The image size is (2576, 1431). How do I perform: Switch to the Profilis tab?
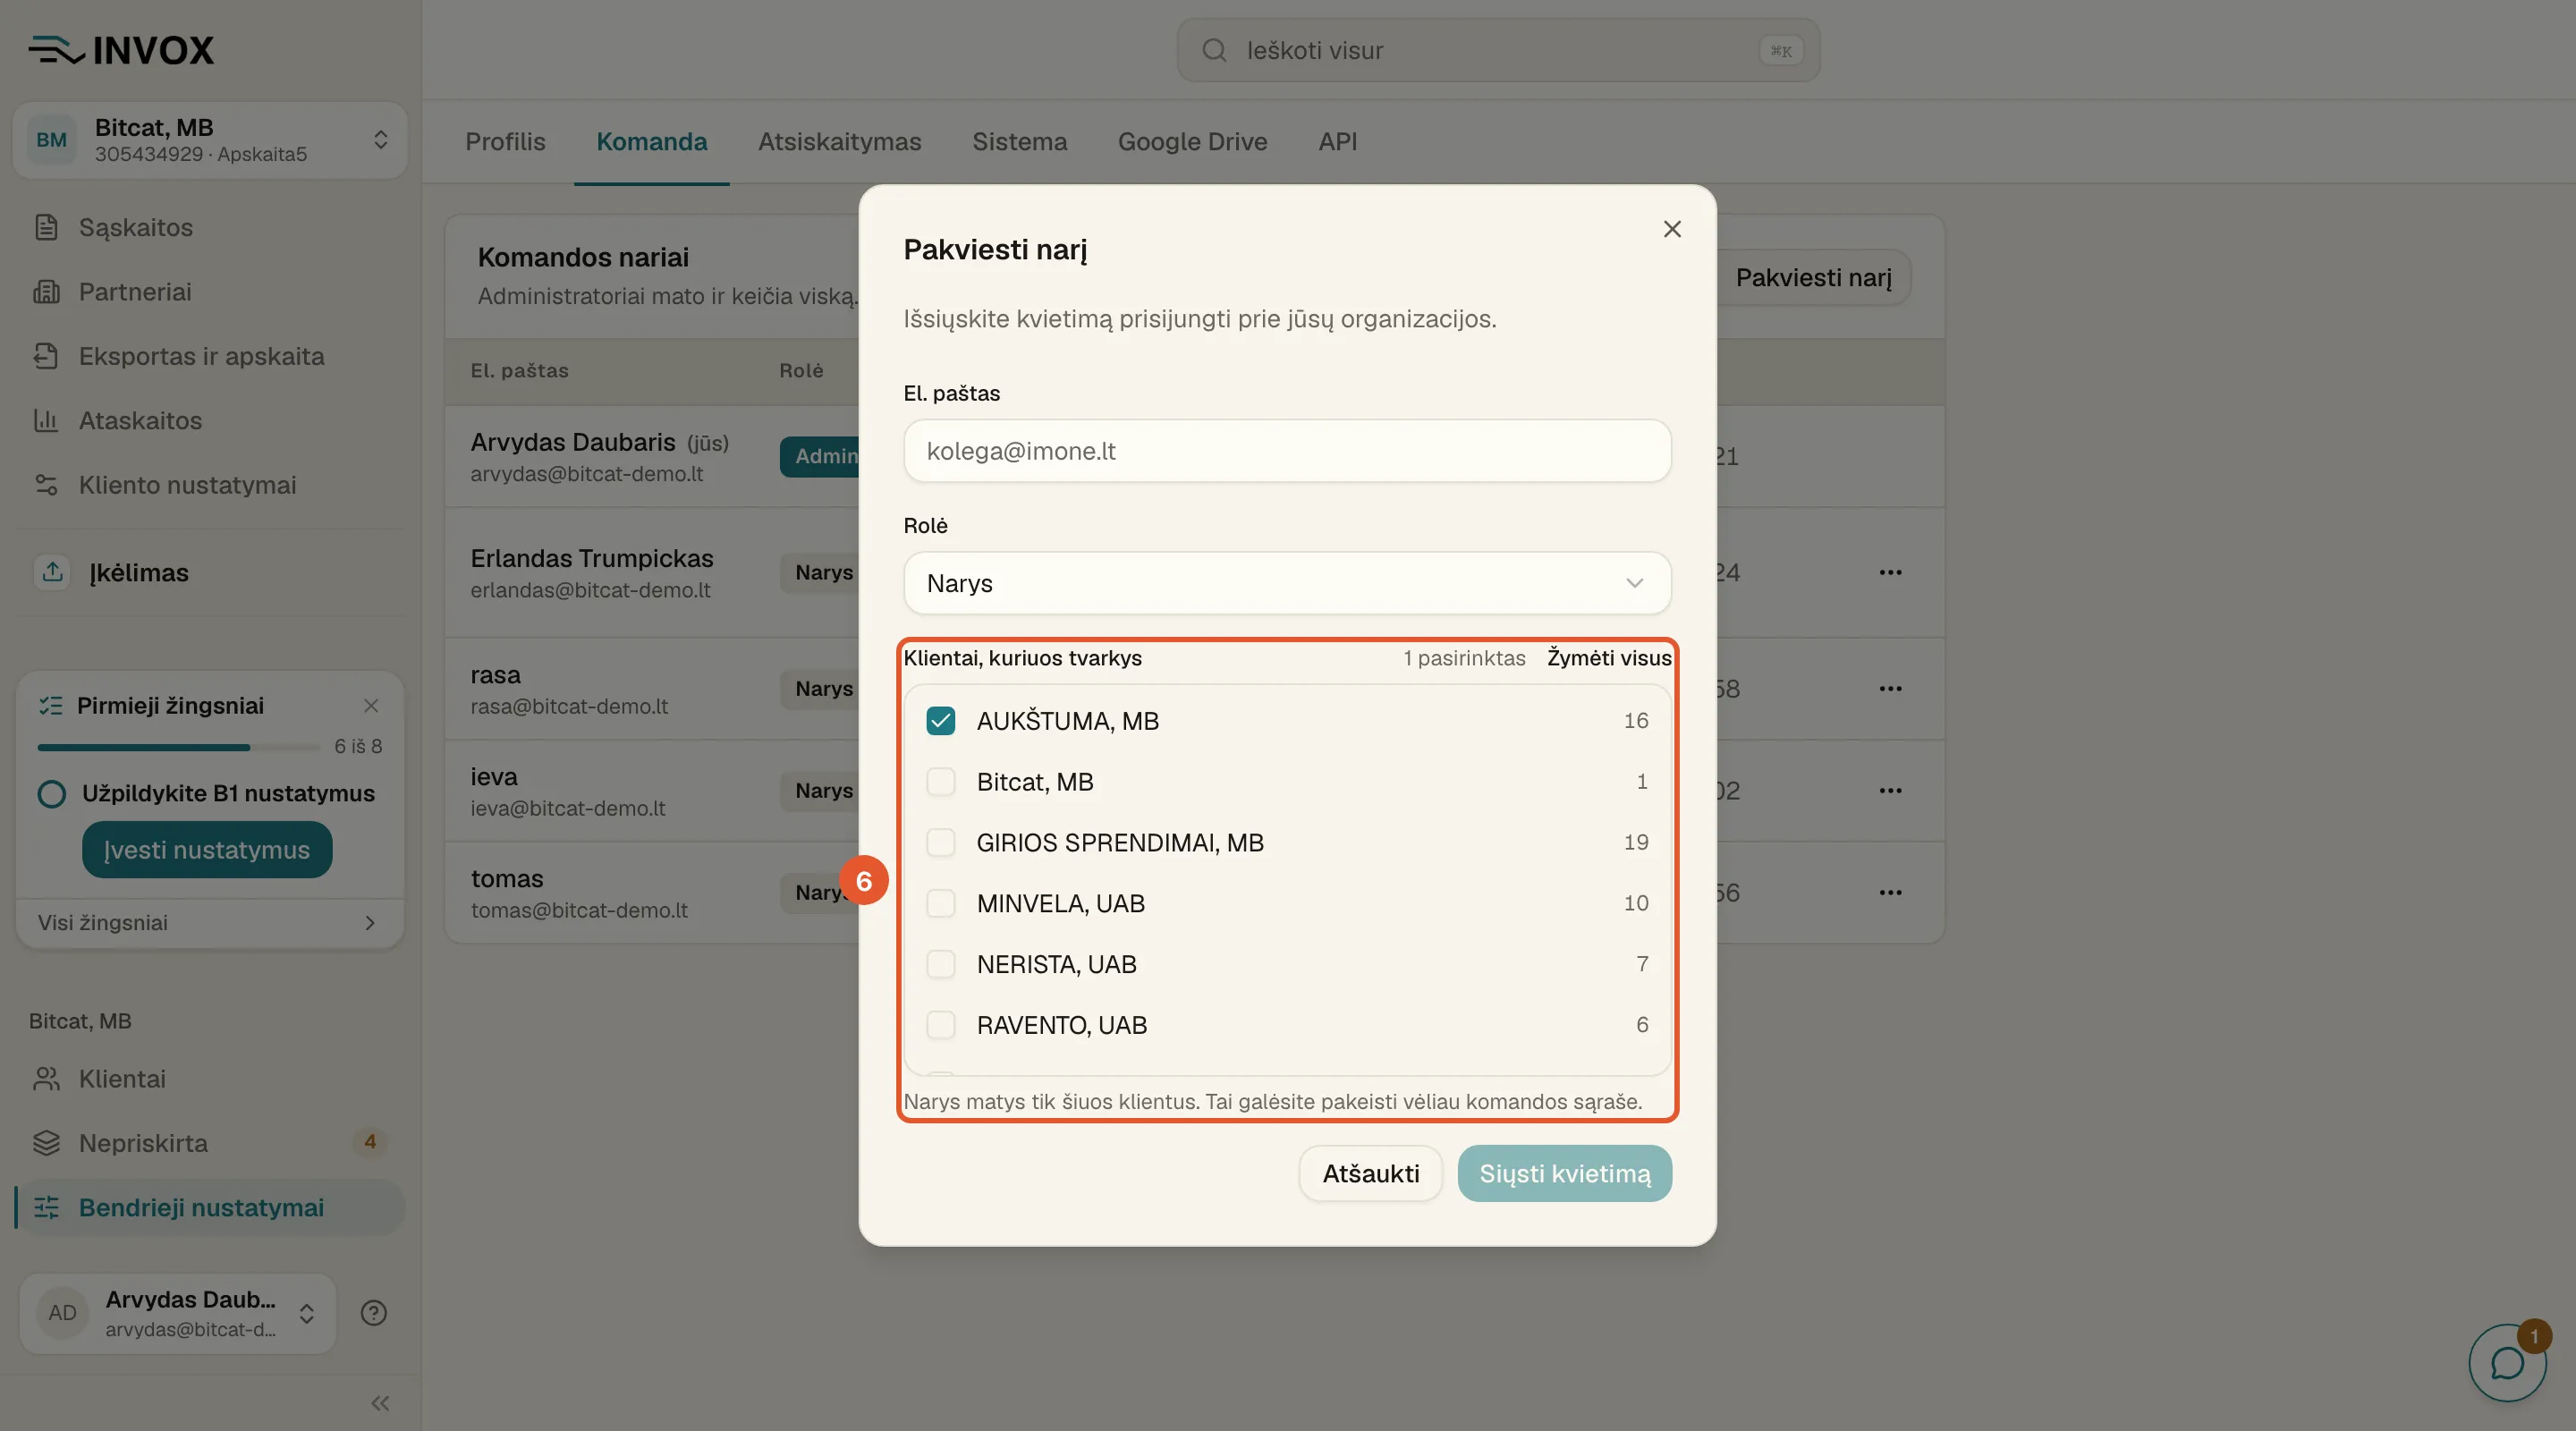tap(505, 142)
